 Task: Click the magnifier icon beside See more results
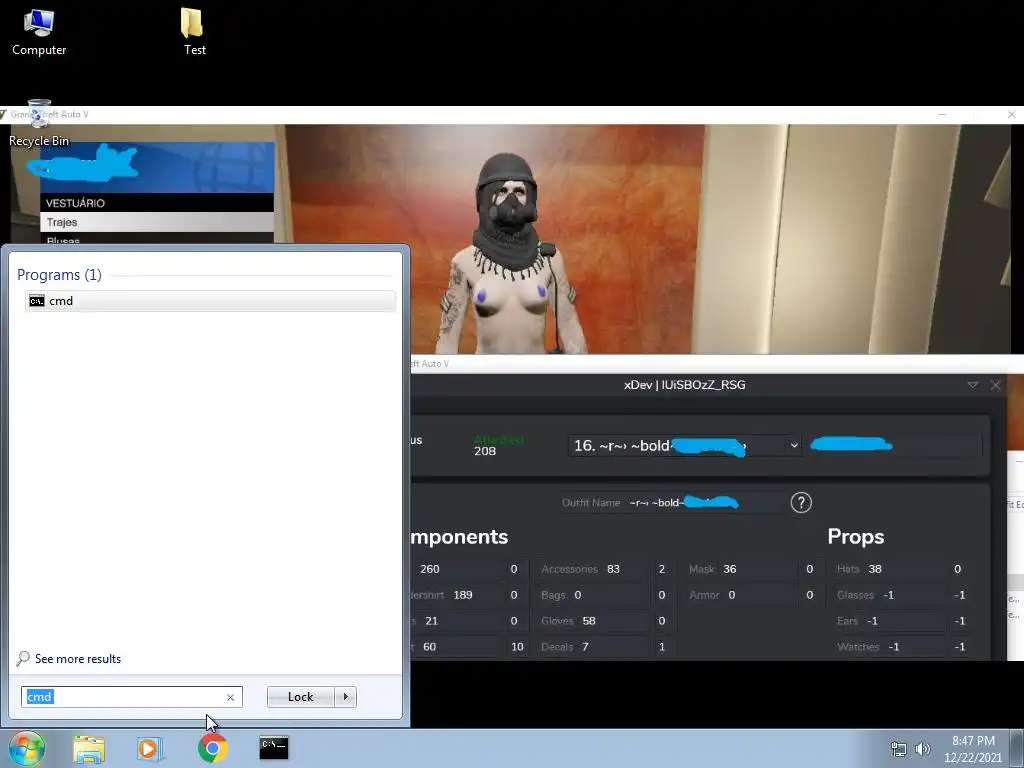(23, 658)
